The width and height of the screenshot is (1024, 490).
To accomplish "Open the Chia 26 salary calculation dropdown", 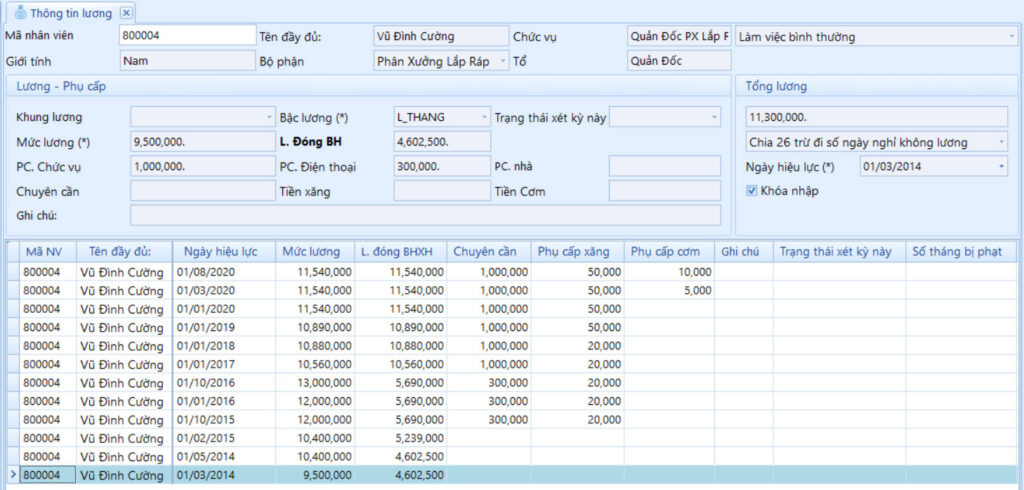I will coord(1002,142).
